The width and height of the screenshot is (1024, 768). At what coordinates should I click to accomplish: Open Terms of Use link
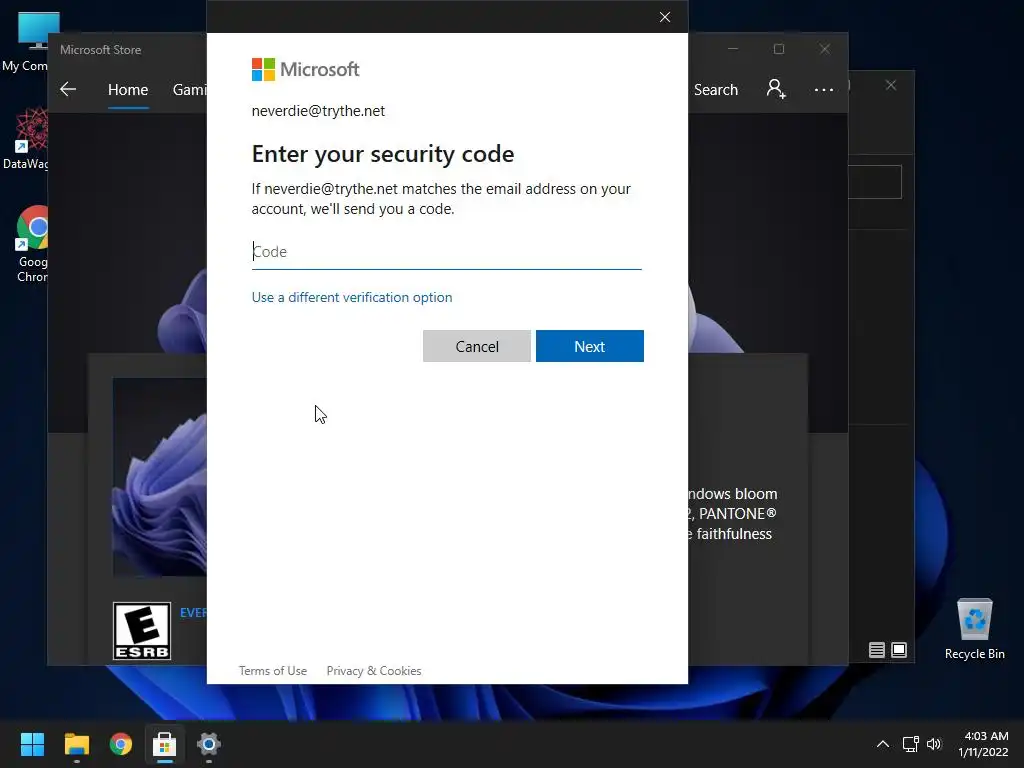[x=273, y=671]
